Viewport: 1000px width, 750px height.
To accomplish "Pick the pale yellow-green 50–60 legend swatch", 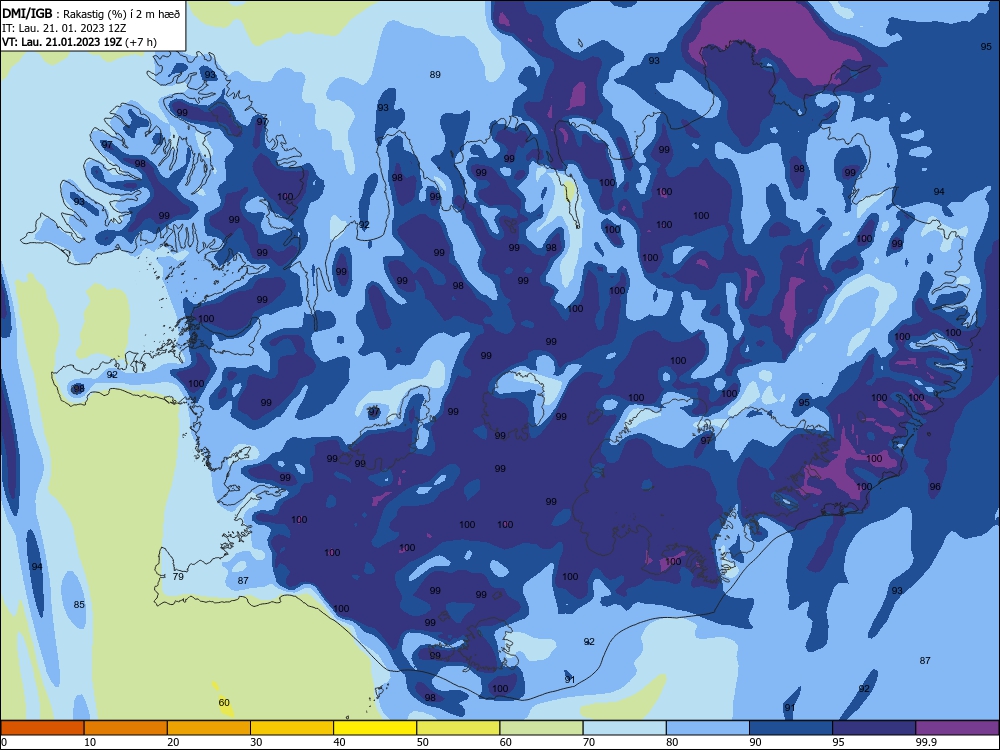I will point(458,728).
